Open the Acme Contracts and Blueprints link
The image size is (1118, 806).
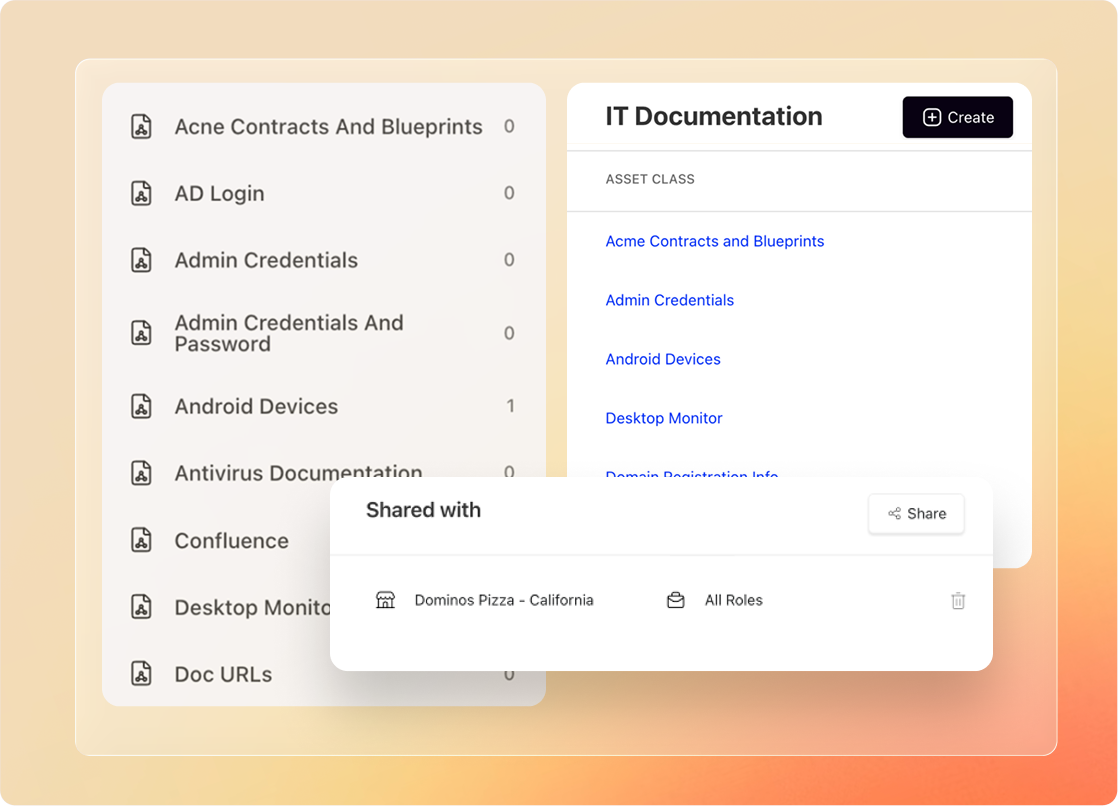(x=714, y=241)
